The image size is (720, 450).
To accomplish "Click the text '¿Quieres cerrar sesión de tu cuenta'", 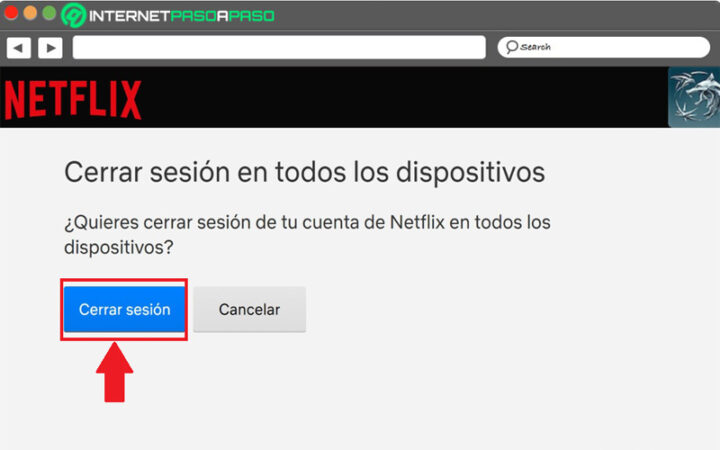I will pos(210,222).
